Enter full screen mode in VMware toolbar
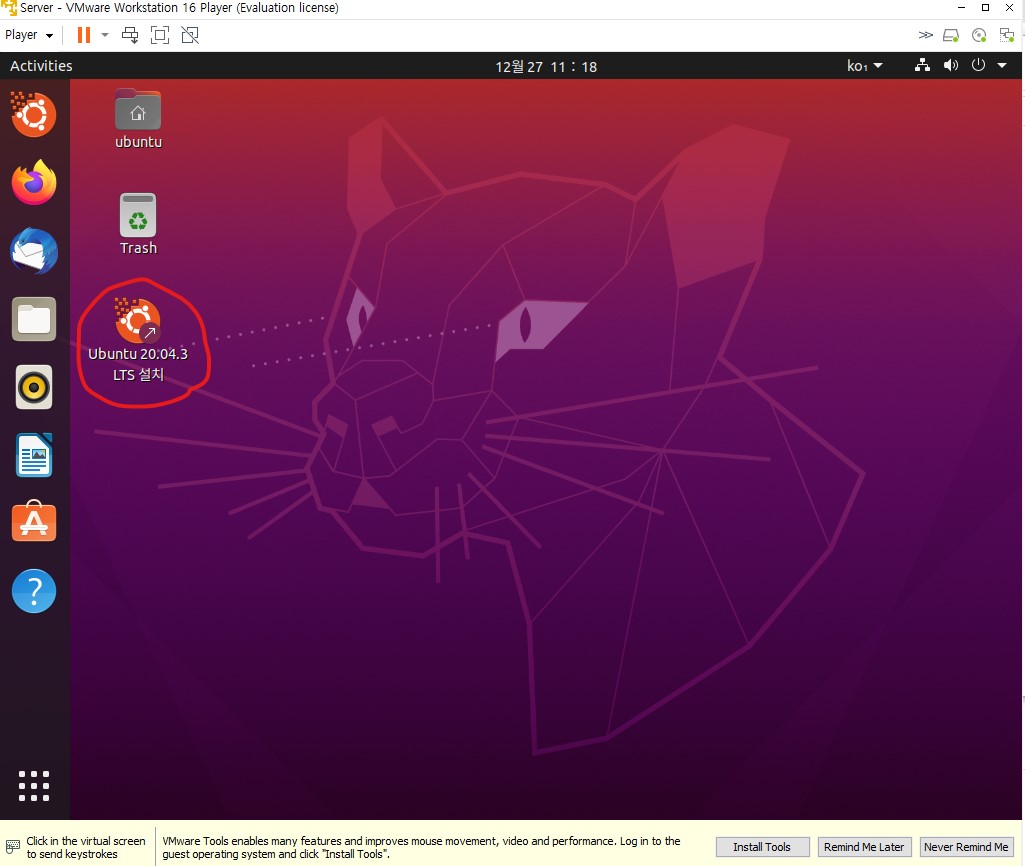 click(x=160, y=35)
